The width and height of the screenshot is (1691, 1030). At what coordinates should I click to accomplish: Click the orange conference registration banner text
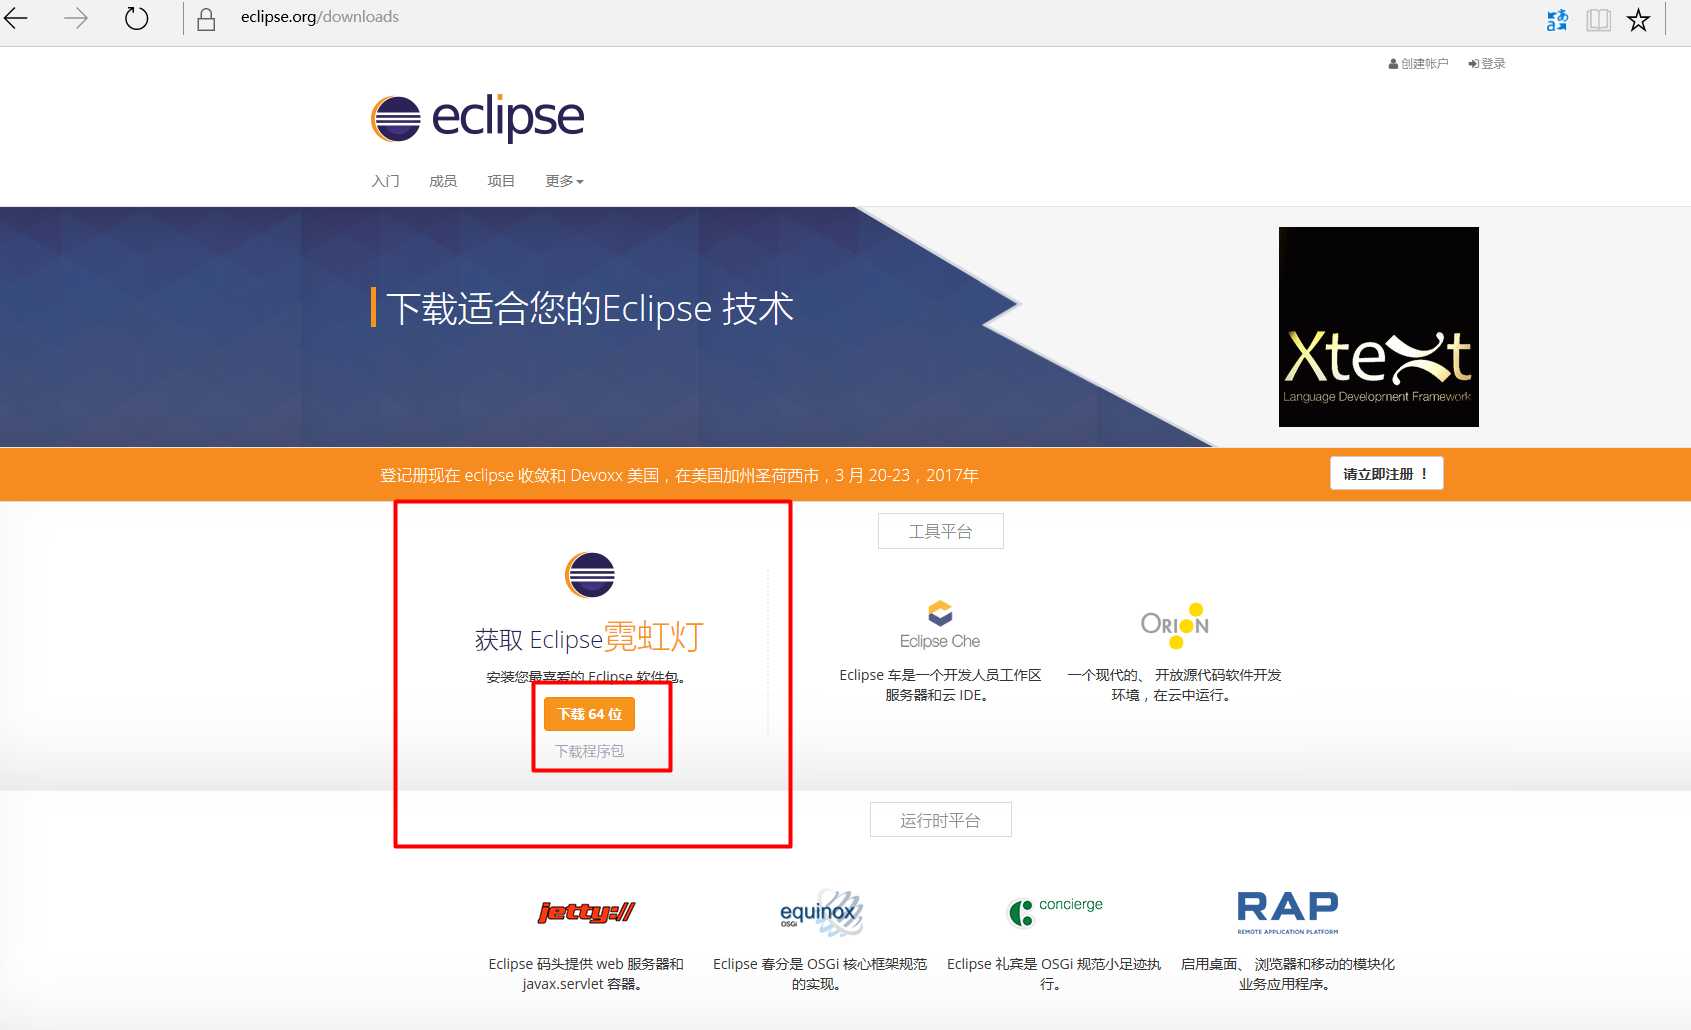[x=679, y=475]
